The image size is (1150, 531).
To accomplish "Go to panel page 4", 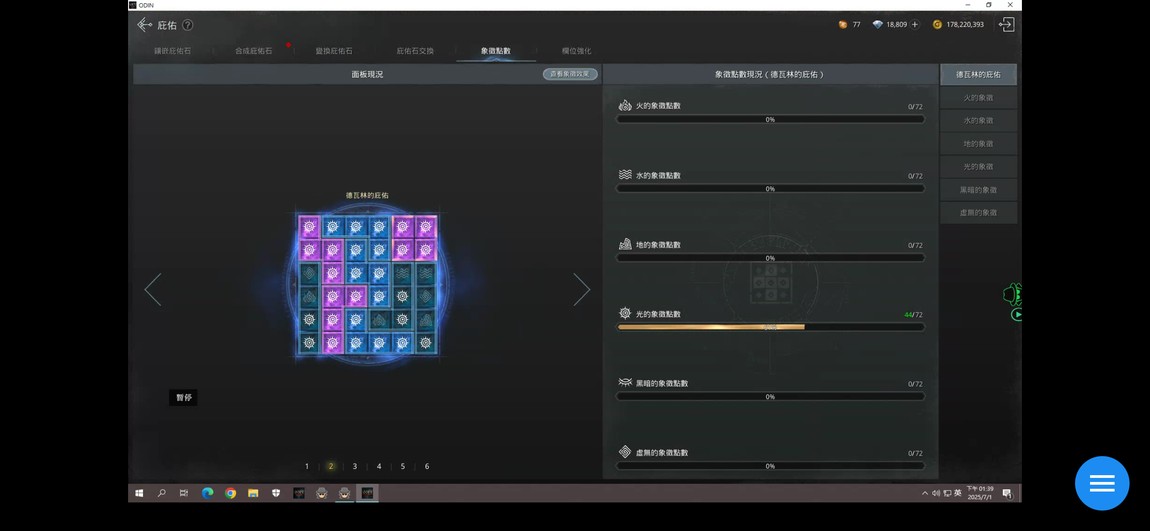I will pyautogui.click(x=379, y=466).
